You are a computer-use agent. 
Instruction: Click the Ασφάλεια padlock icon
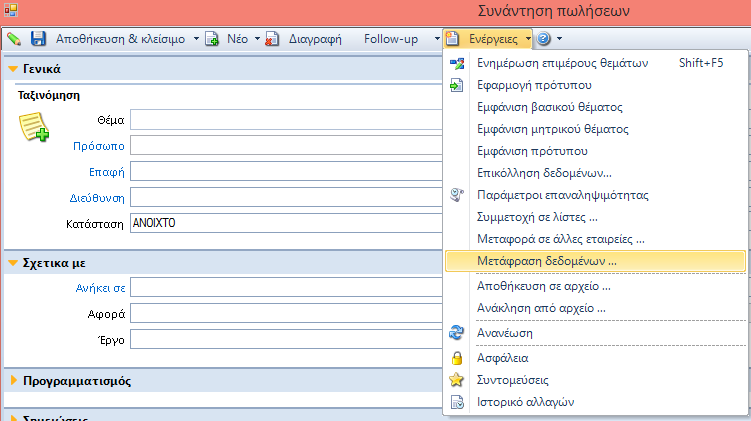point(457,358)
